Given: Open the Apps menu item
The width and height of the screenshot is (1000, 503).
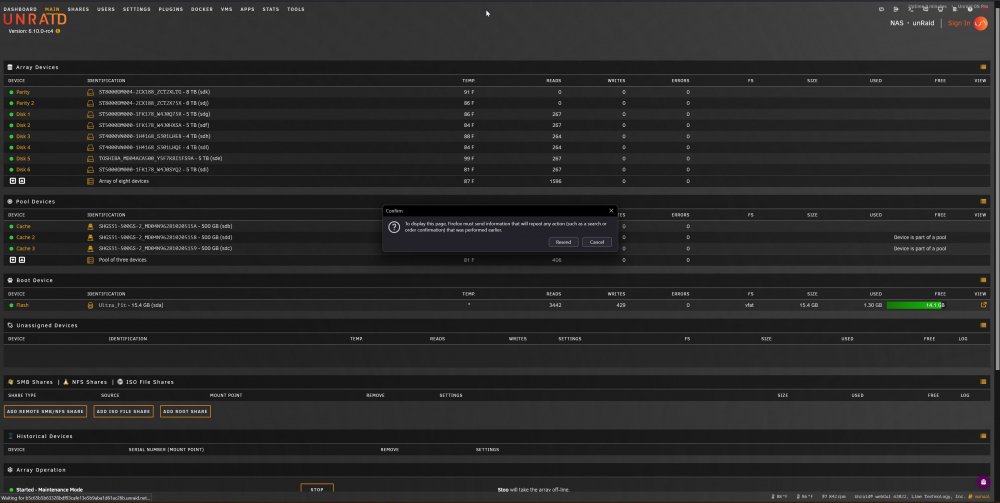Looking at the screenshot, I should point(247,10).
